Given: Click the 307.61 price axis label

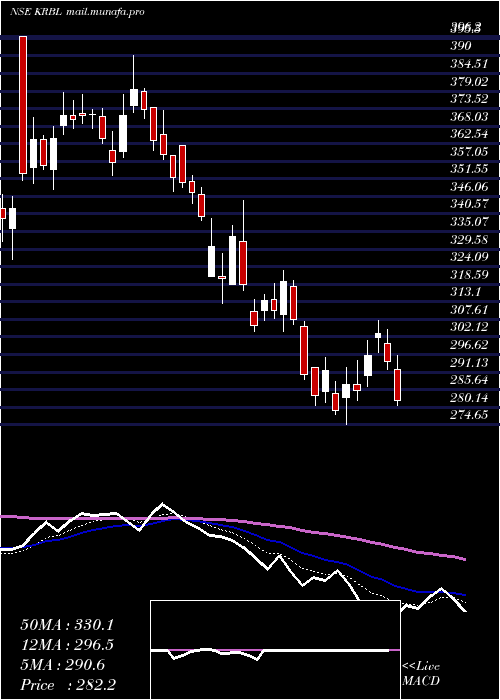Looking at the screenshot, I should click(x=468, y=310).
